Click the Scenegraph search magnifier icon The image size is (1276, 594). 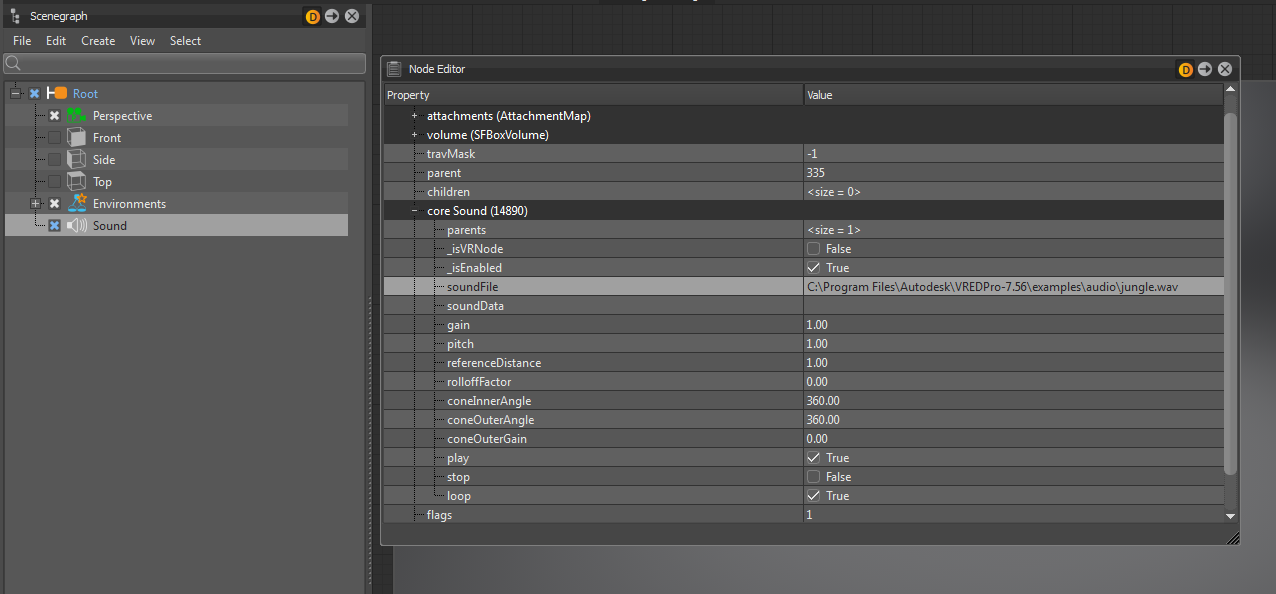coord(13,63)
